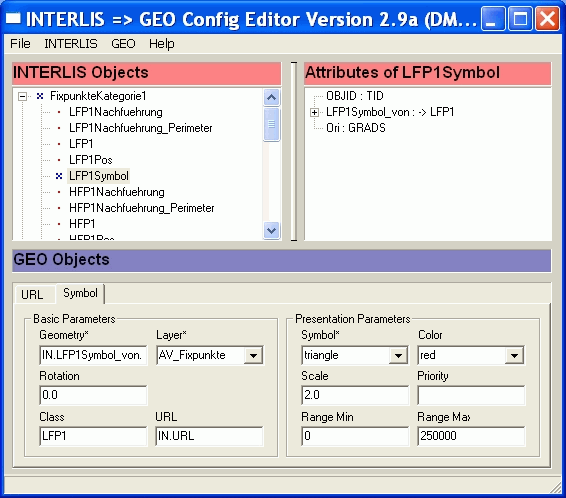Maximize the Config Editor window

(520, 18)
